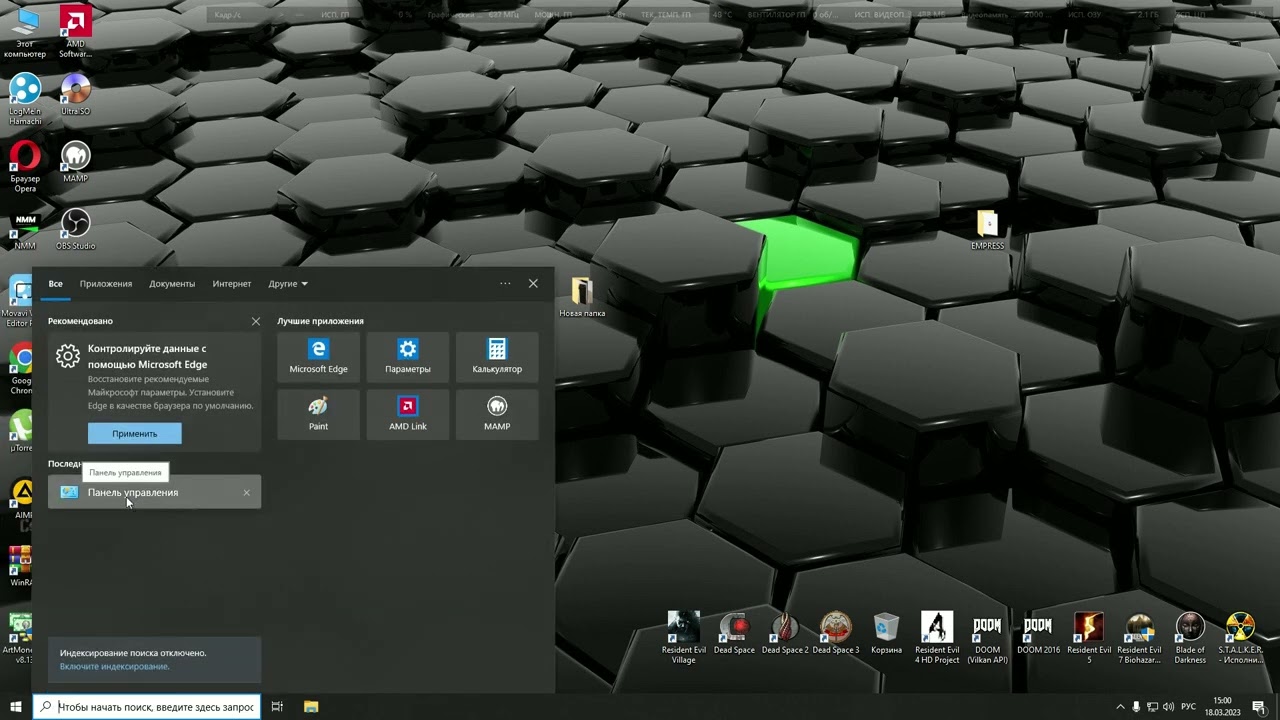Launch Resident Evil 7 Biohazard shortcut

(x=1139, y=638)
